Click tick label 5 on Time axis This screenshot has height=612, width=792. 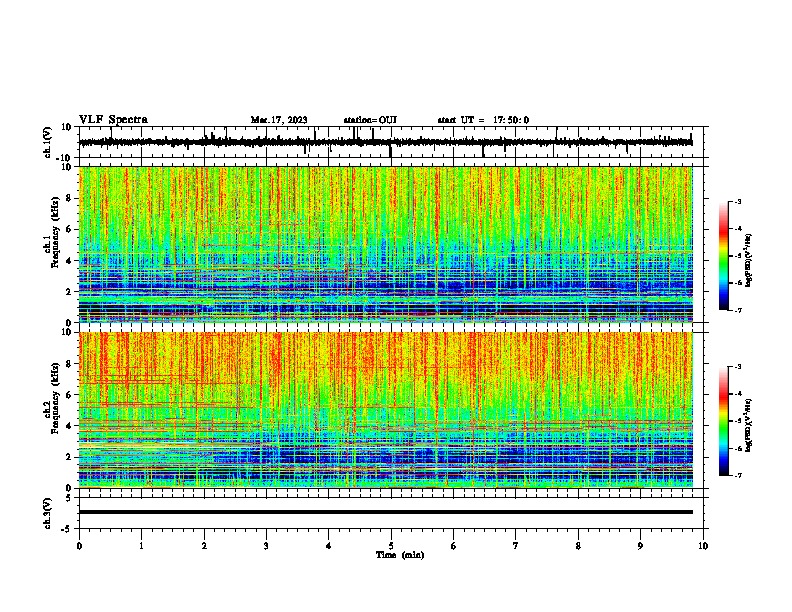point(391,546)
